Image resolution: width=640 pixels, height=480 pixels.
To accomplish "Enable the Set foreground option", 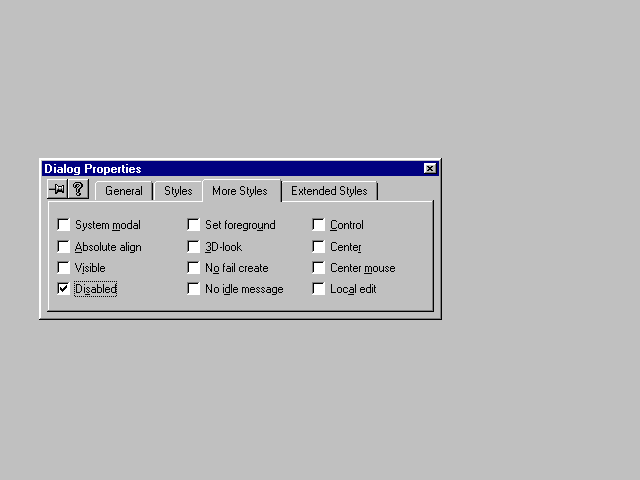I will [194, 225].
